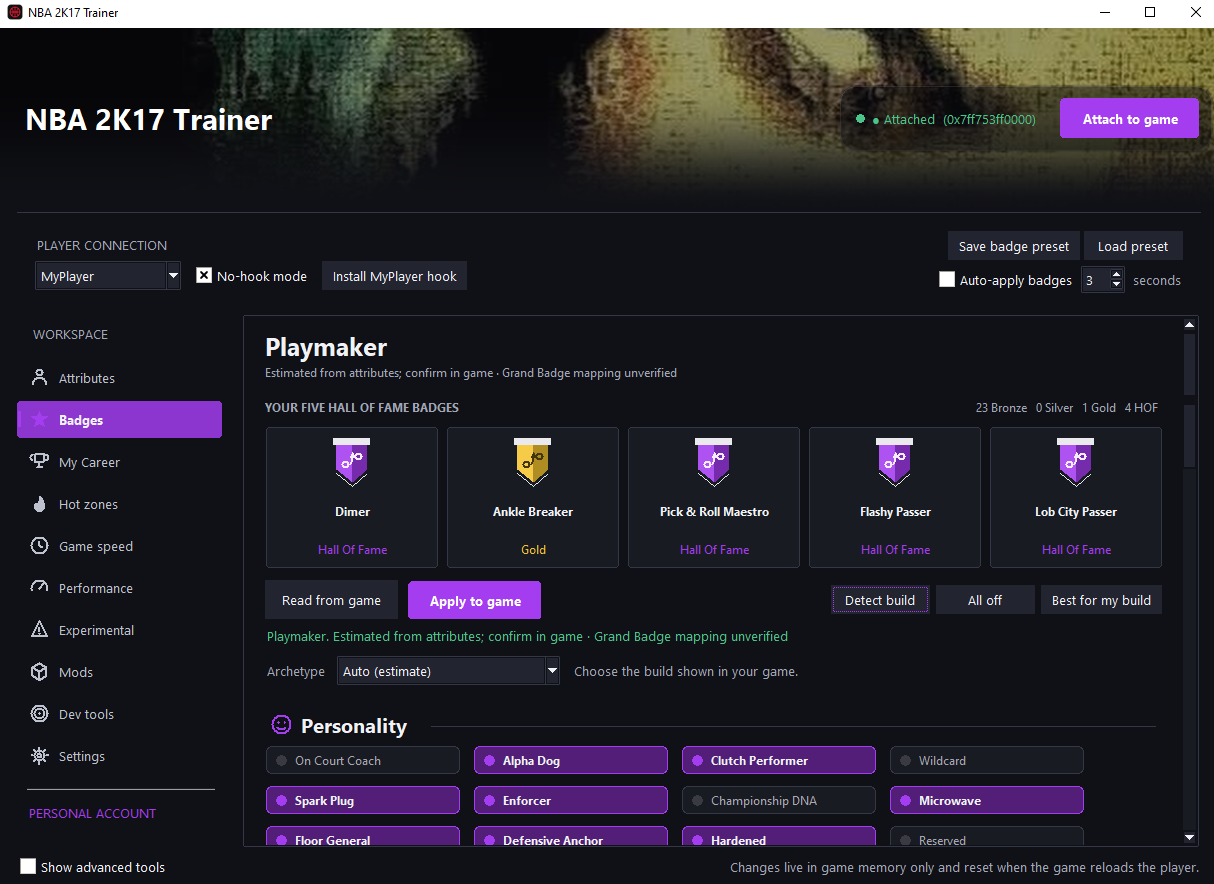Image resolution: width=1214 pixels, height=884 pixels.
Task: Toggle the Wildcard badge on
Action: click(987, 760)
